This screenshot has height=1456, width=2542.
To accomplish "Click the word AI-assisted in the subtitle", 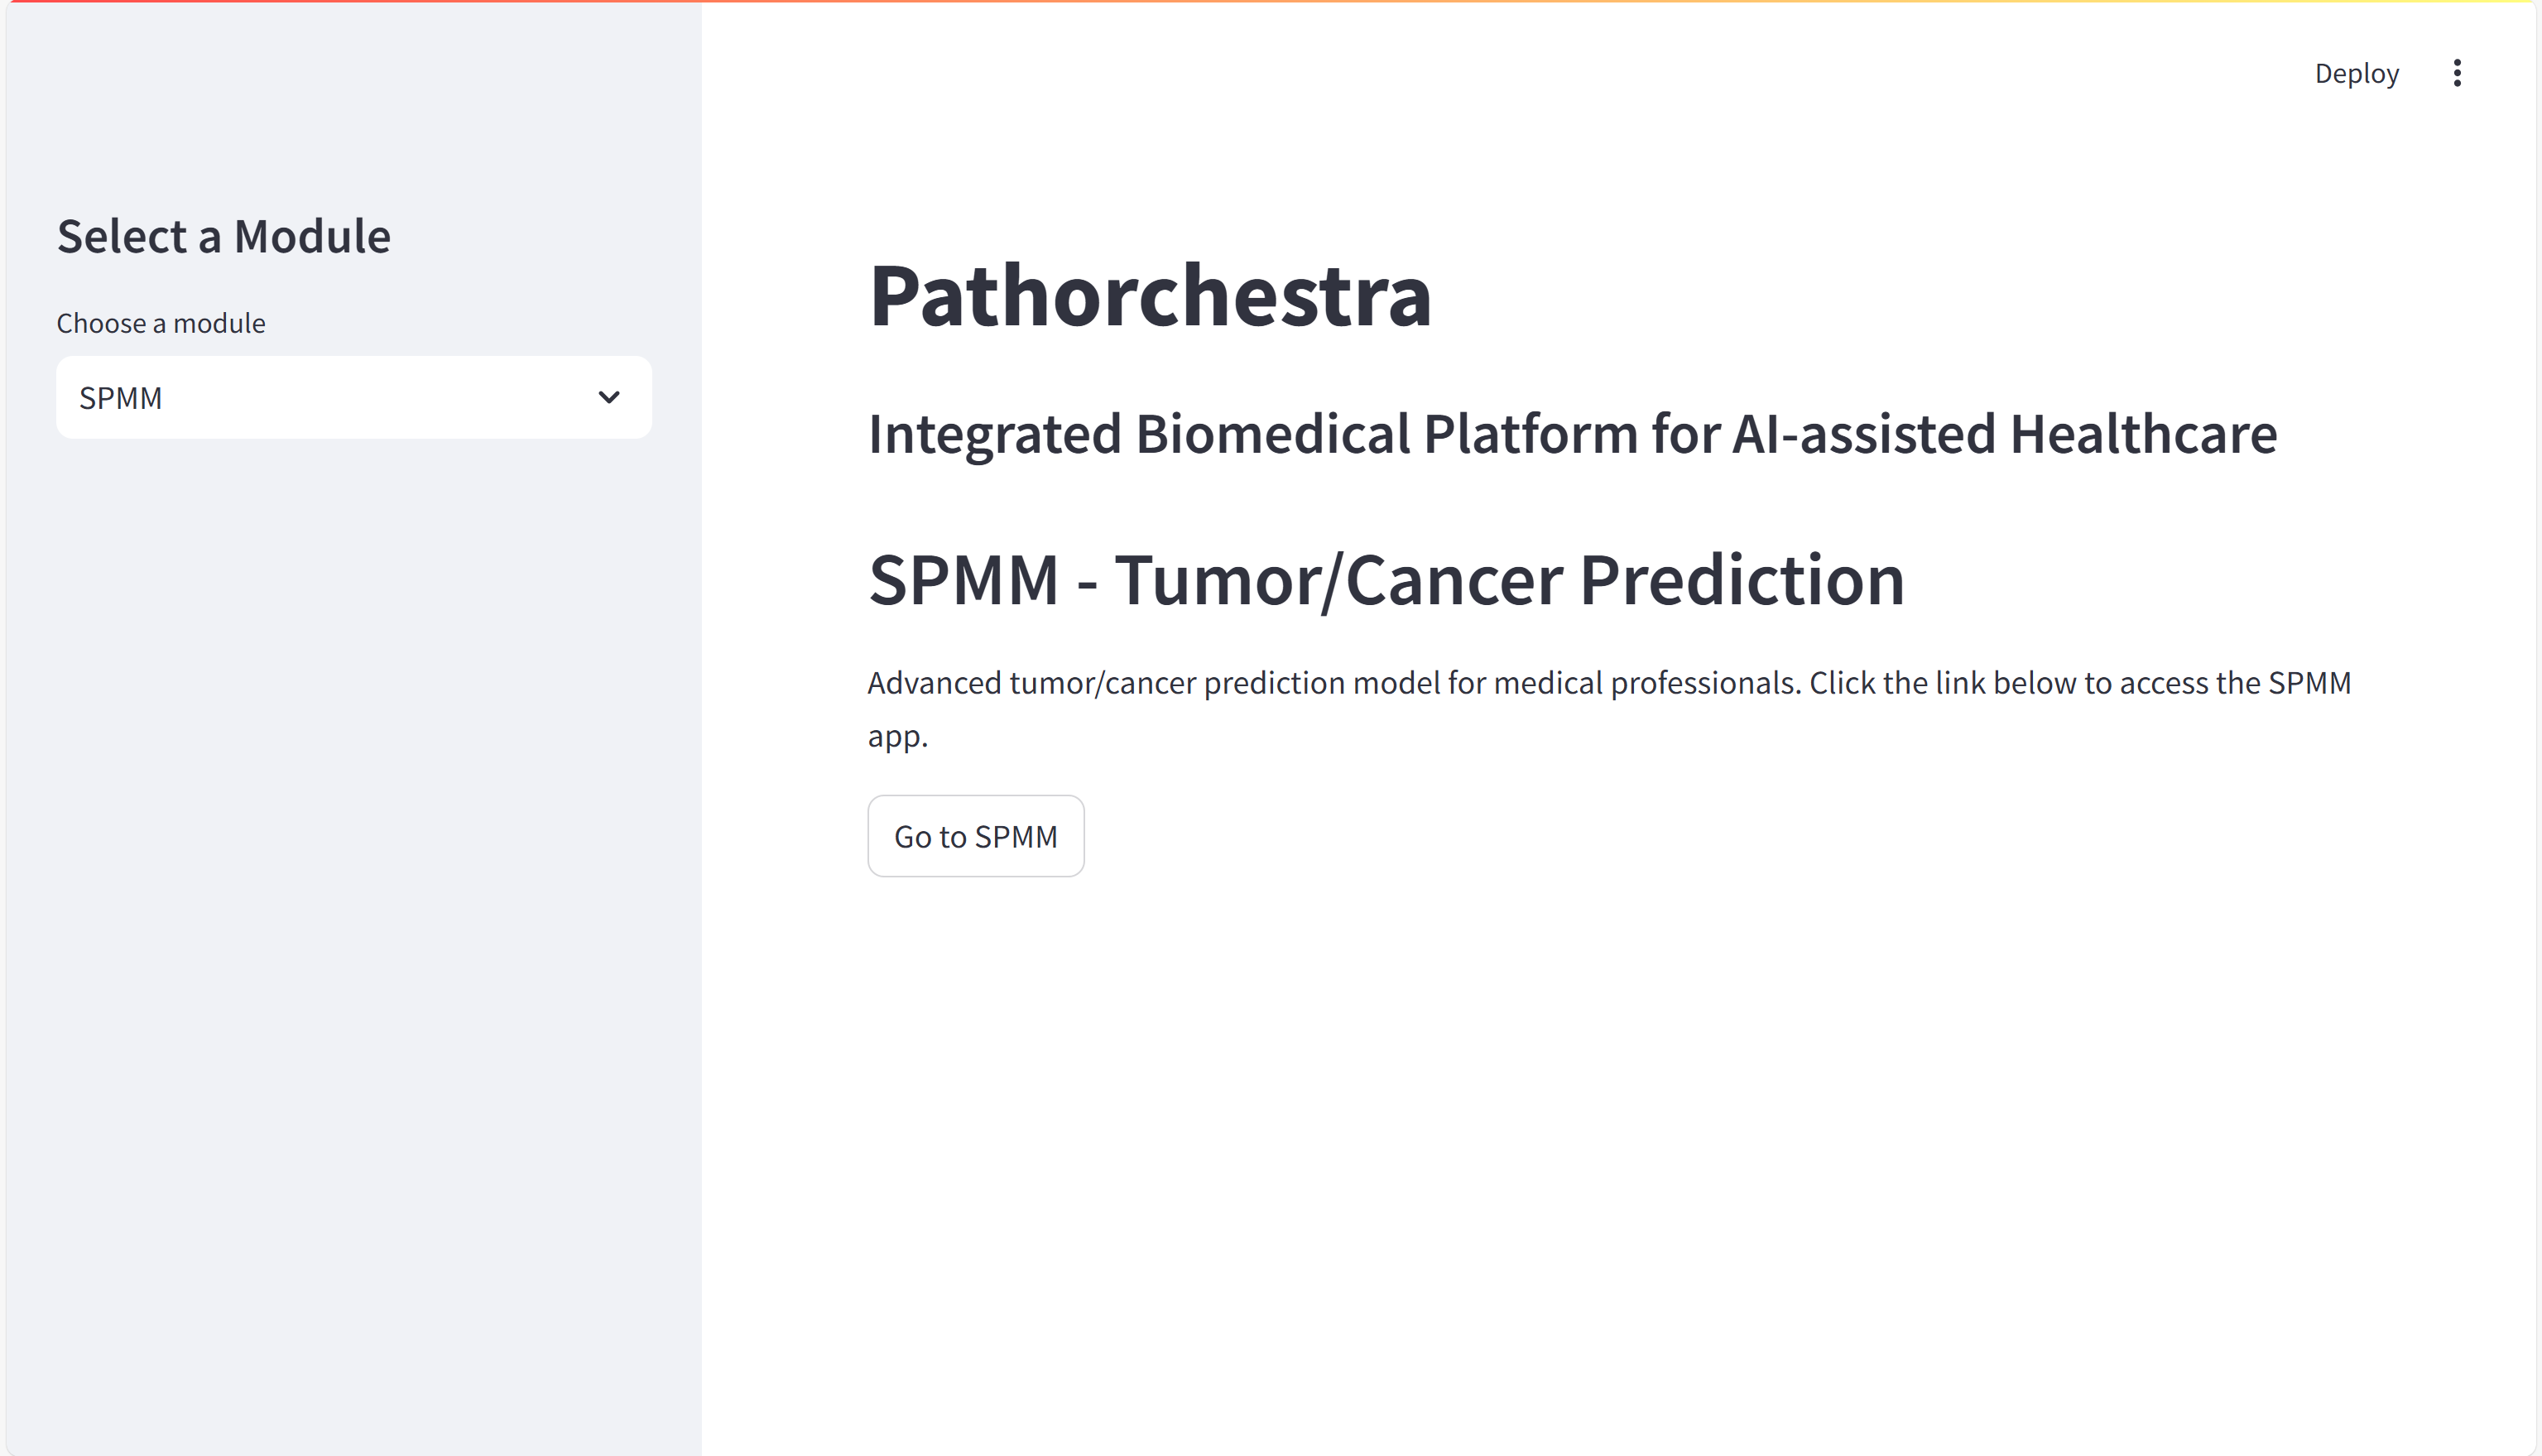I will click(x=1863, y=434).
